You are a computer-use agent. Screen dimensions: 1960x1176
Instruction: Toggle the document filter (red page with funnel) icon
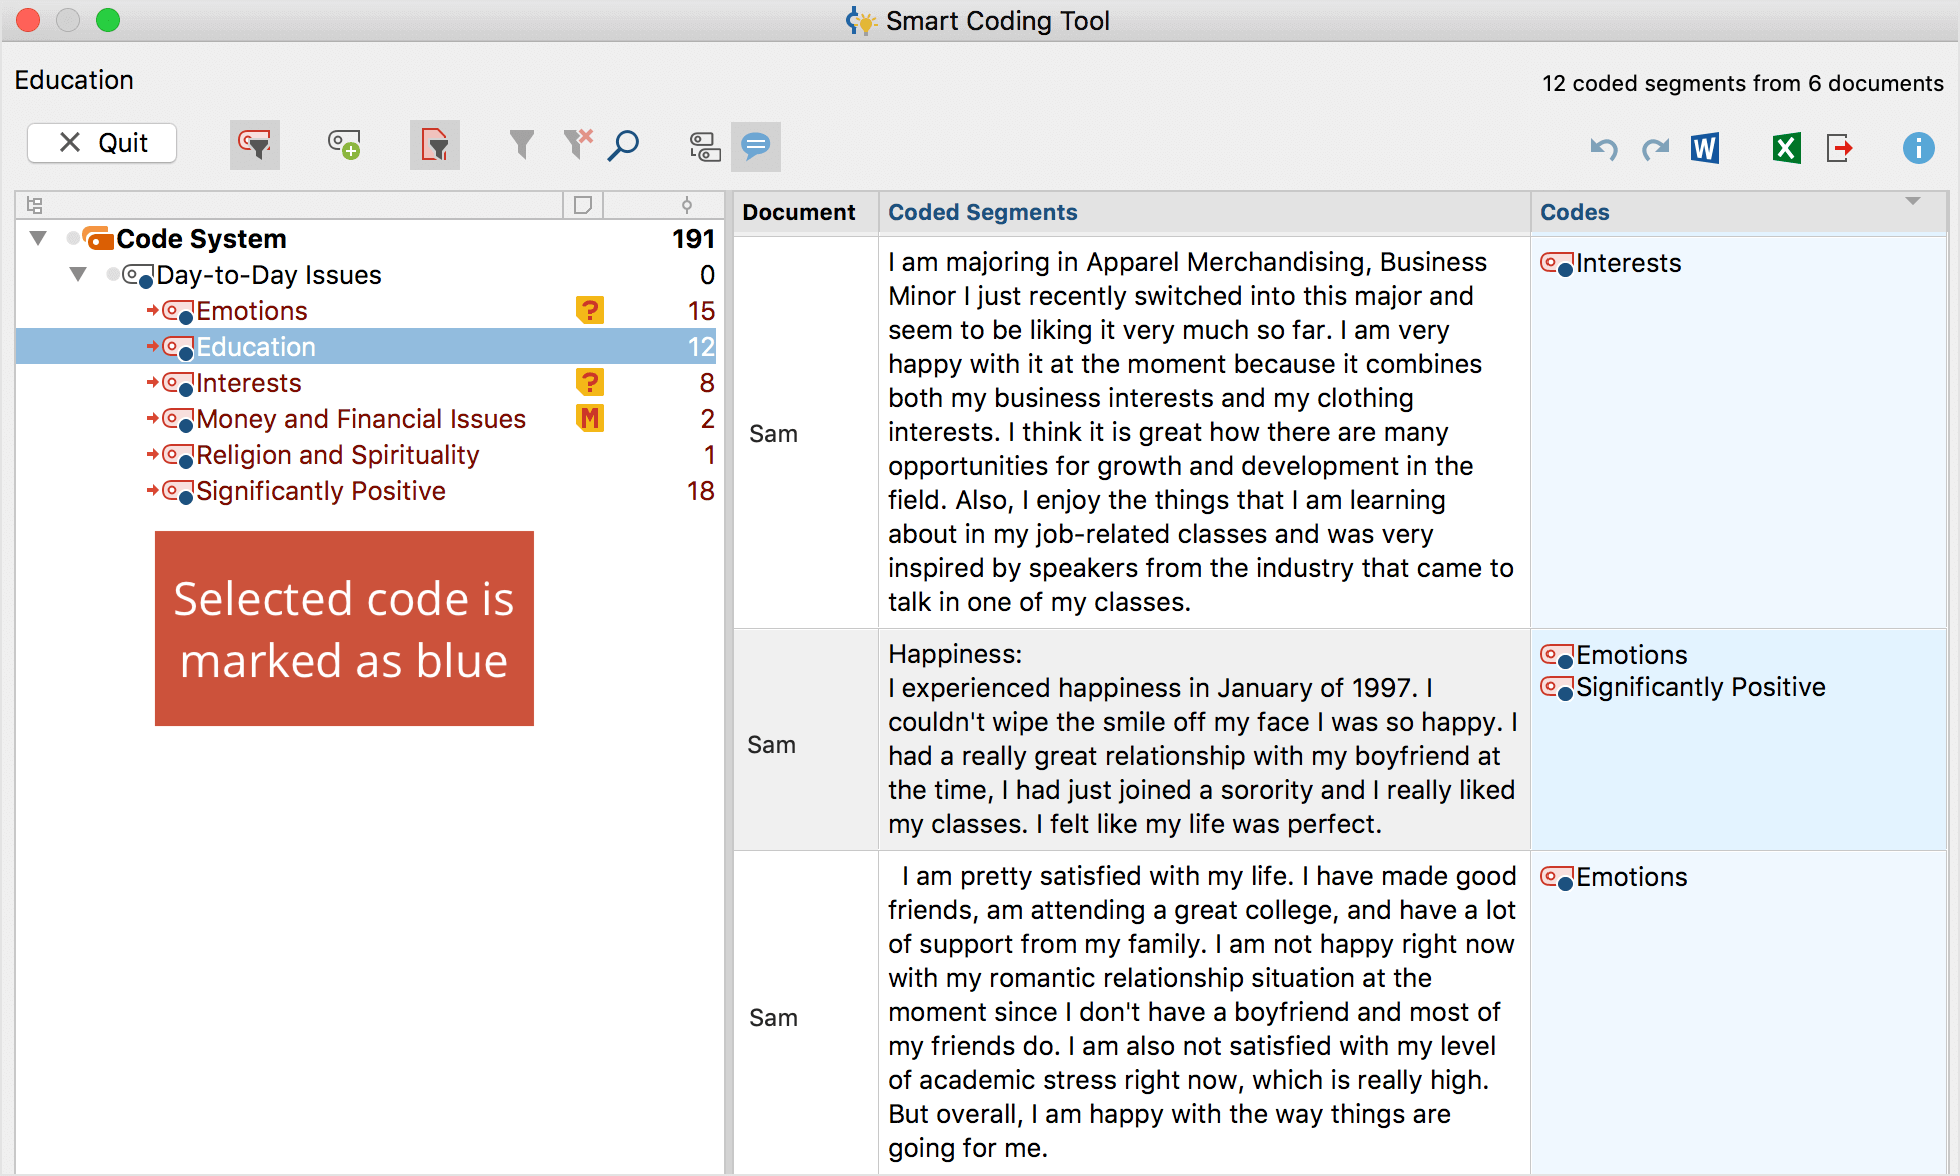[435, 146]
